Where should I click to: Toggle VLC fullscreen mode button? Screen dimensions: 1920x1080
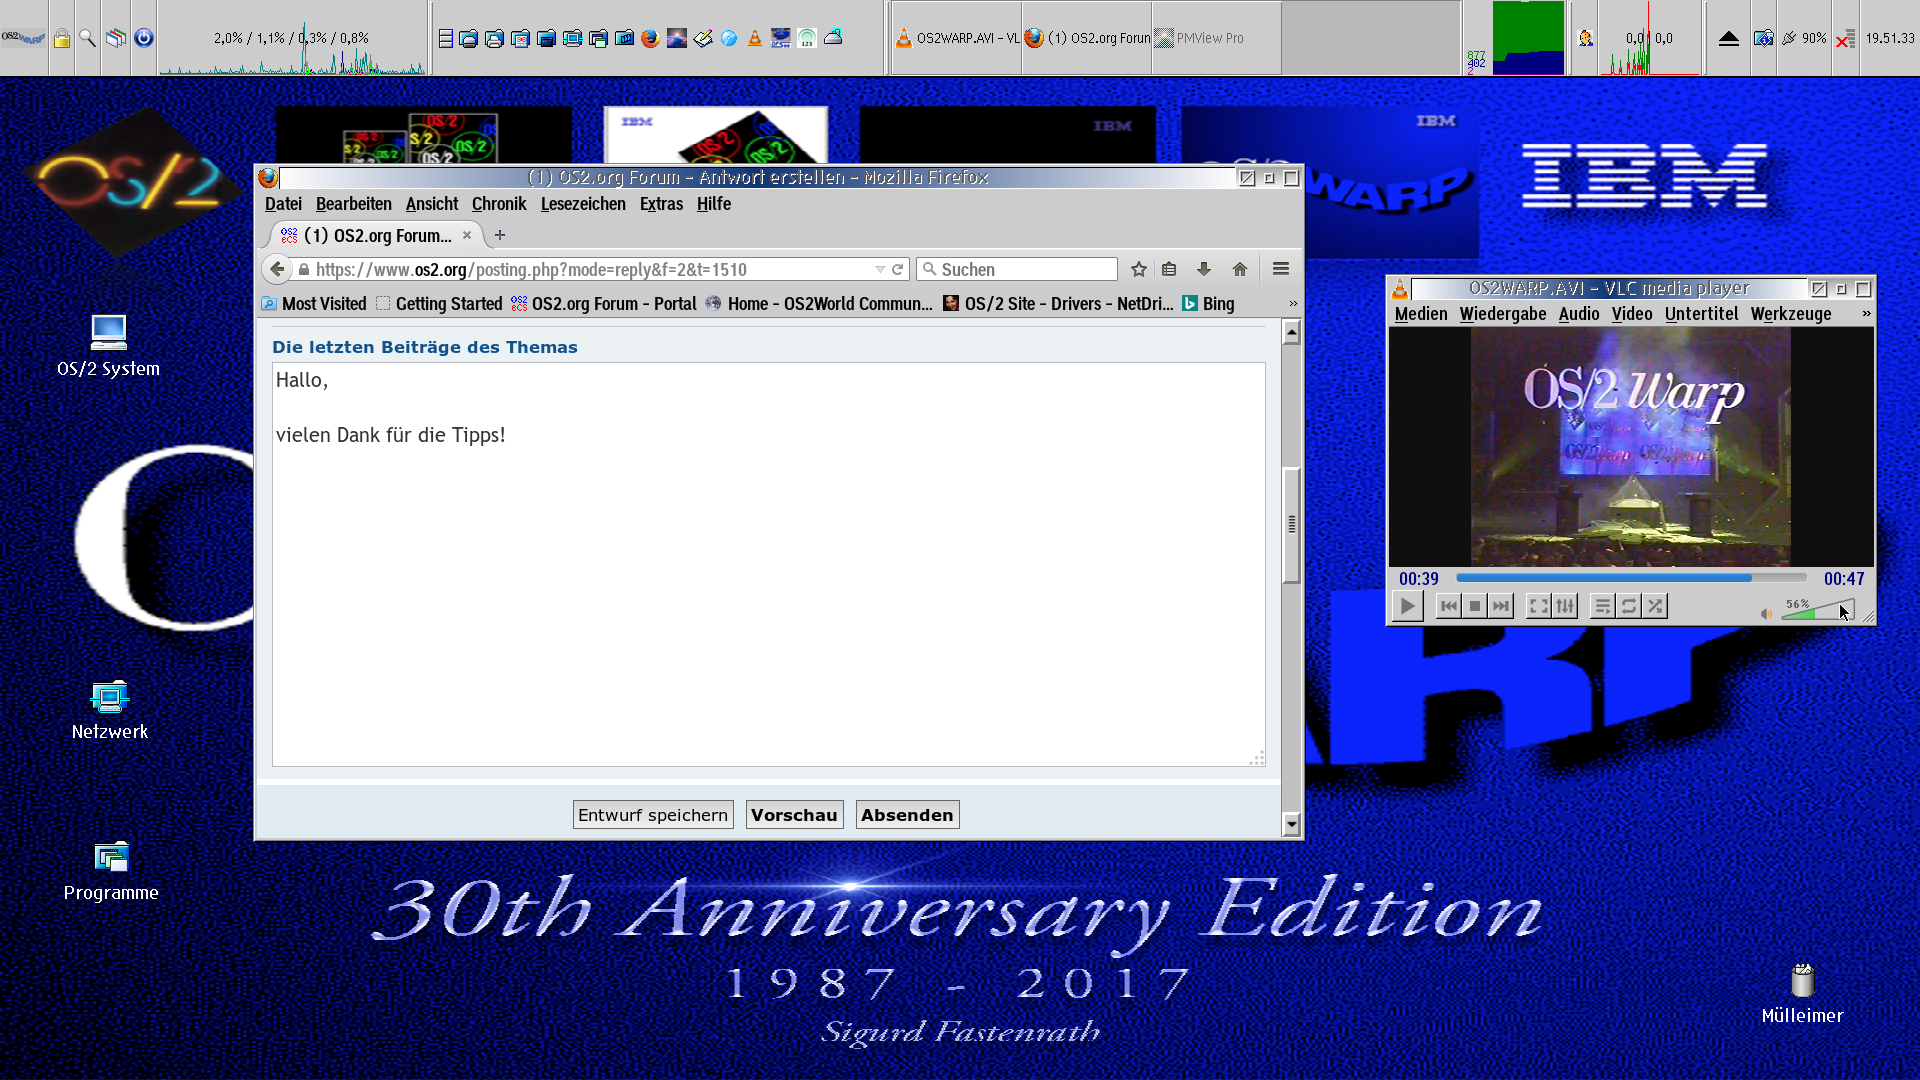1539,606
